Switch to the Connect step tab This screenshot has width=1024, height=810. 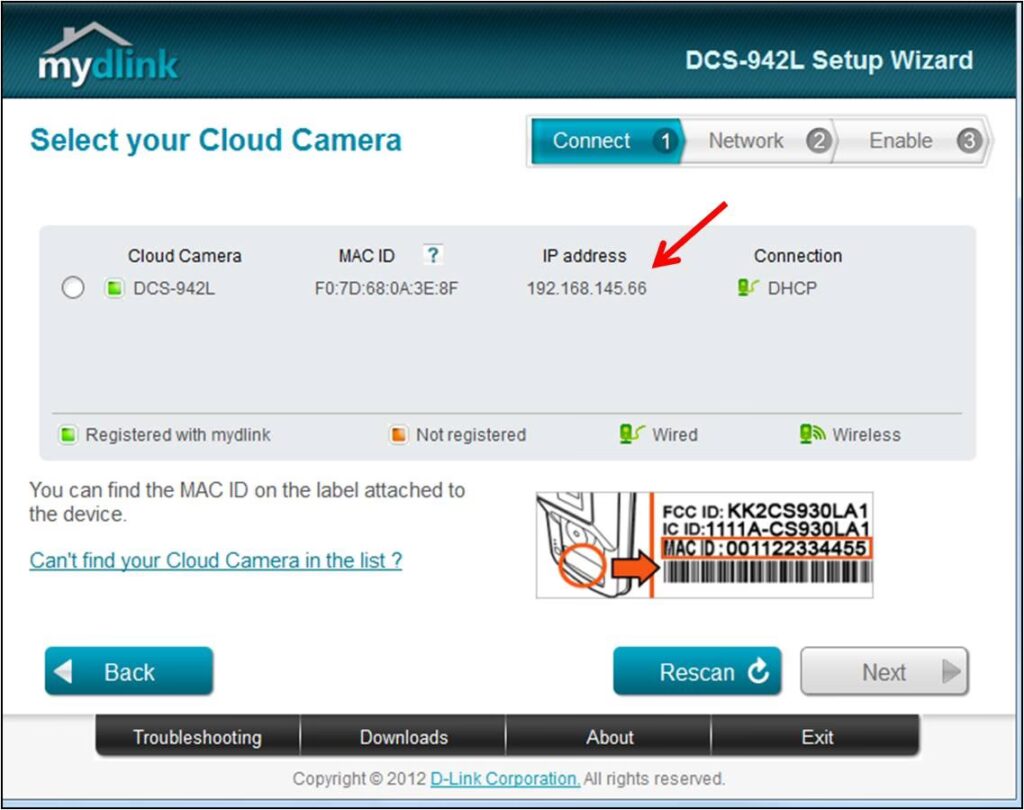point(605,141)
